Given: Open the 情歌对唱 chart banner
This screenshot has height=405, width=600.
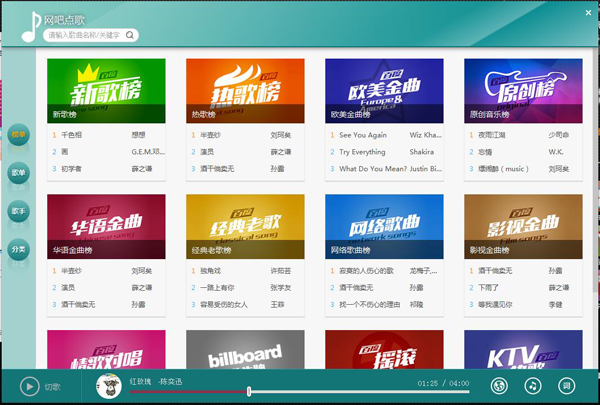Looking at the screenshot, I should click(106, 349).
